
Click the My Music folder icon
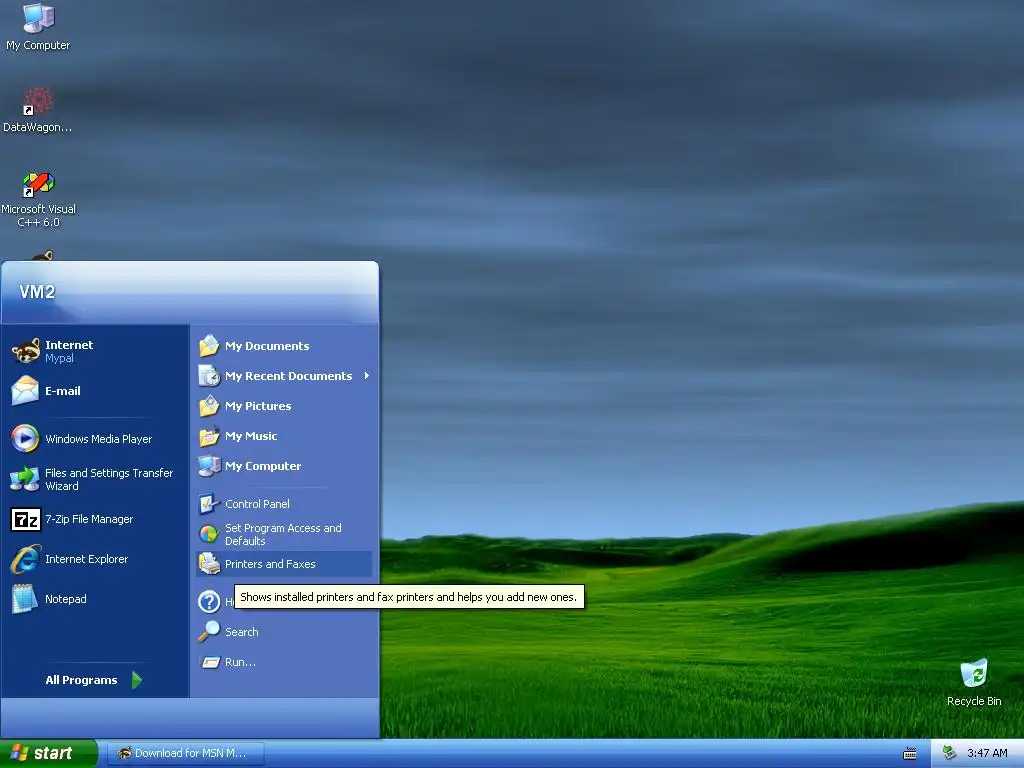[209, 436]
